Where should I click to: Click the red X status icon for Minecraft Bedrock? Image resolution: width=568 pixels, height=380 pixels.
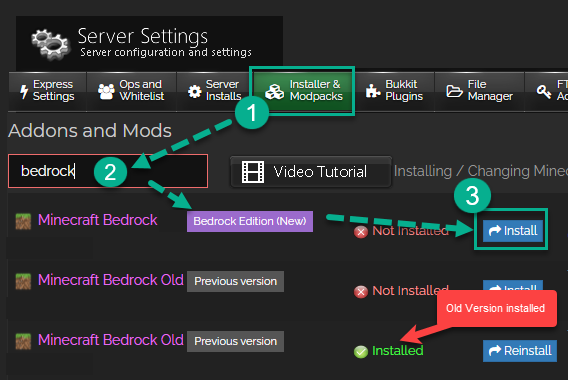pos(361,231)
